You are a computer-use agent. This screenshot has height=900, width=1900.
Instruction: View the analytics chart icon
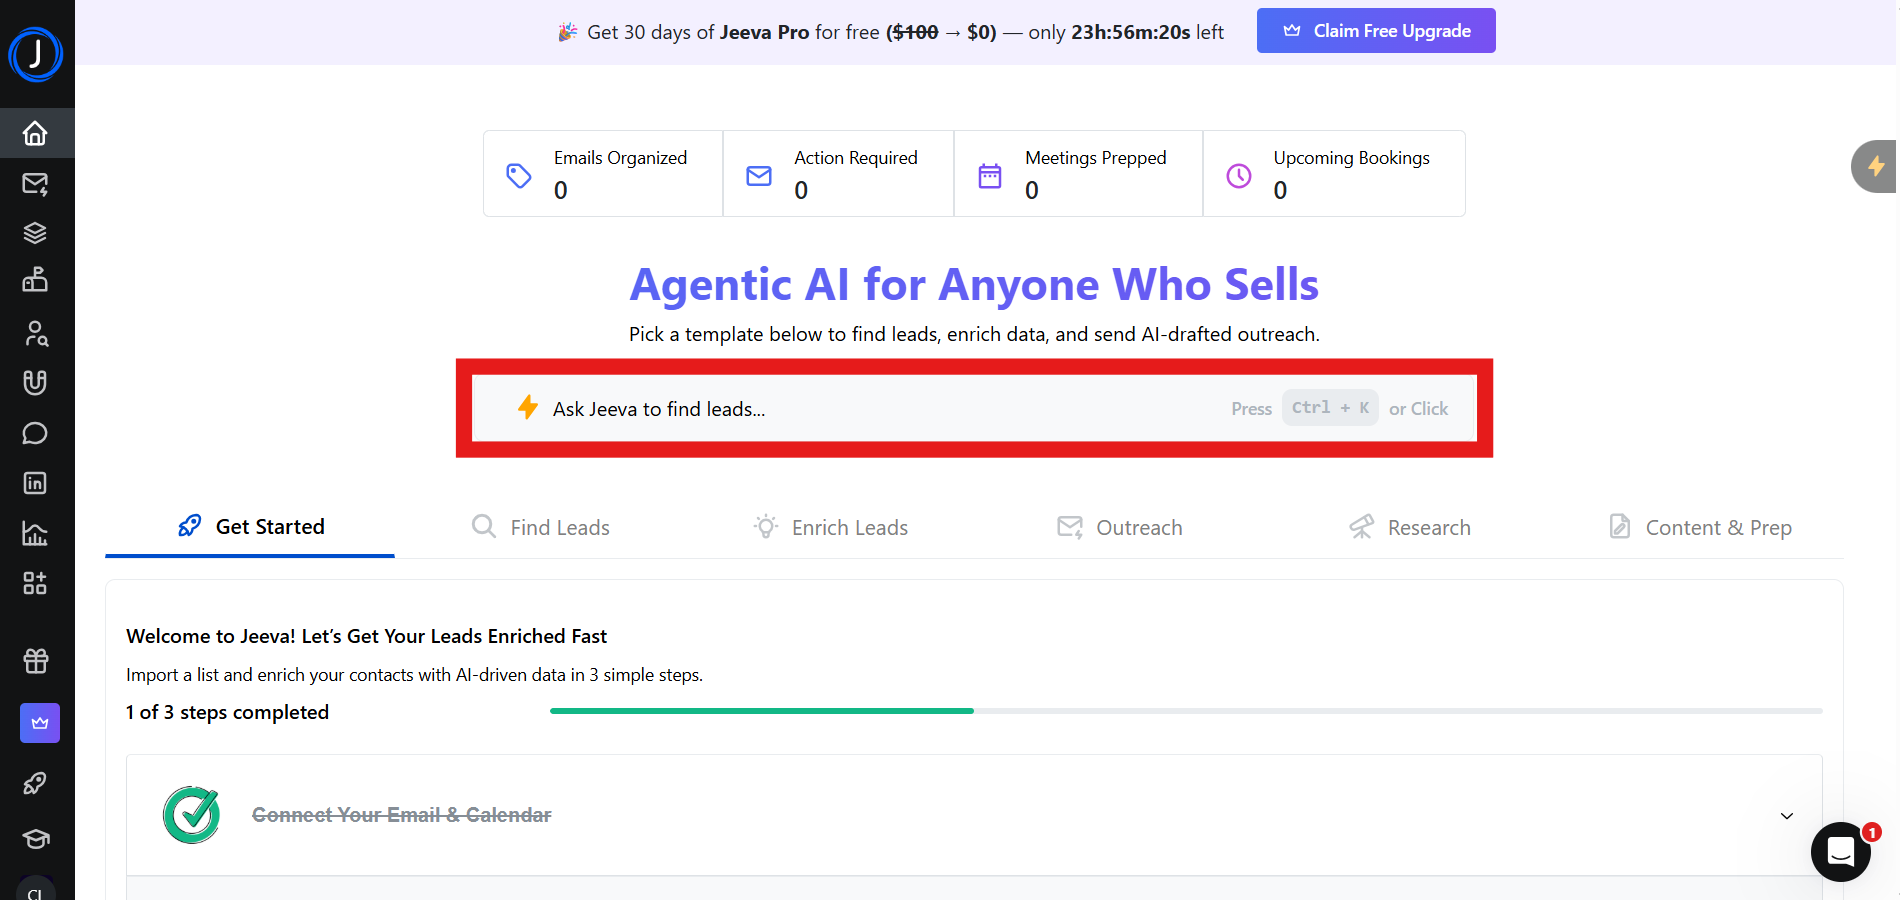(x=36, y=533)
